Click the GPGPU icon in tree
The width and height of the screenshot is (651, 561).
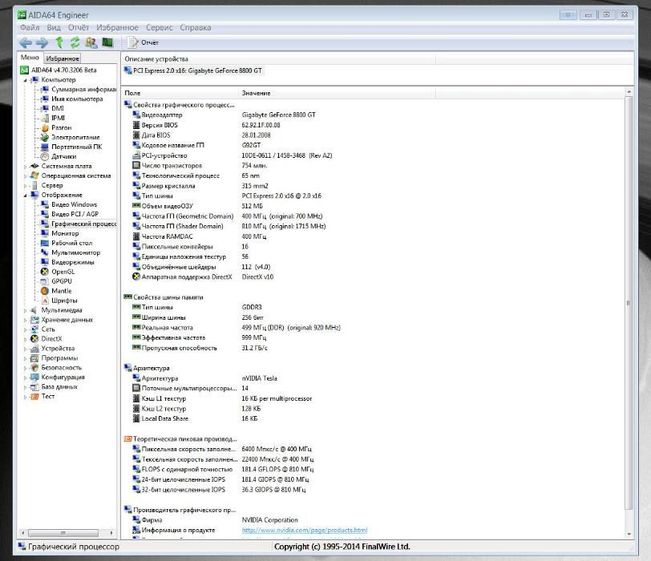point(45,281)
